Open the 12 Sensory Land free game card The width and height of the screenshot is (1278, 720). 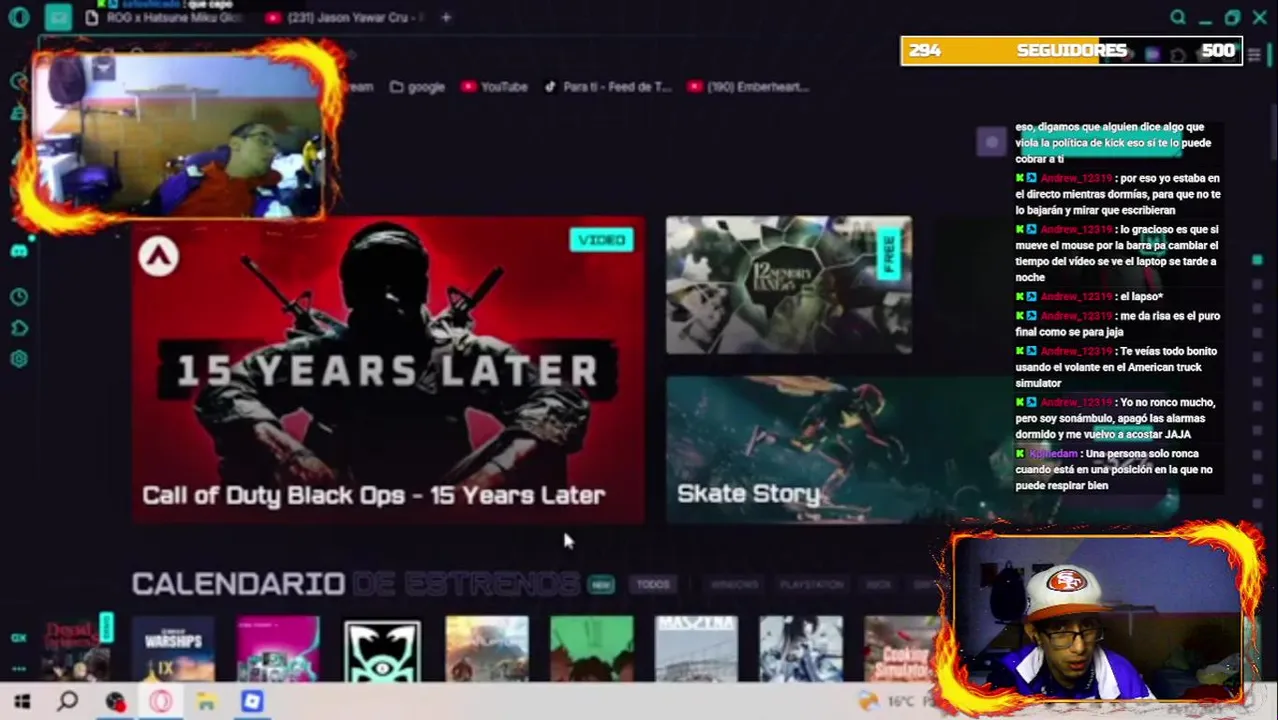pos(789,285)
